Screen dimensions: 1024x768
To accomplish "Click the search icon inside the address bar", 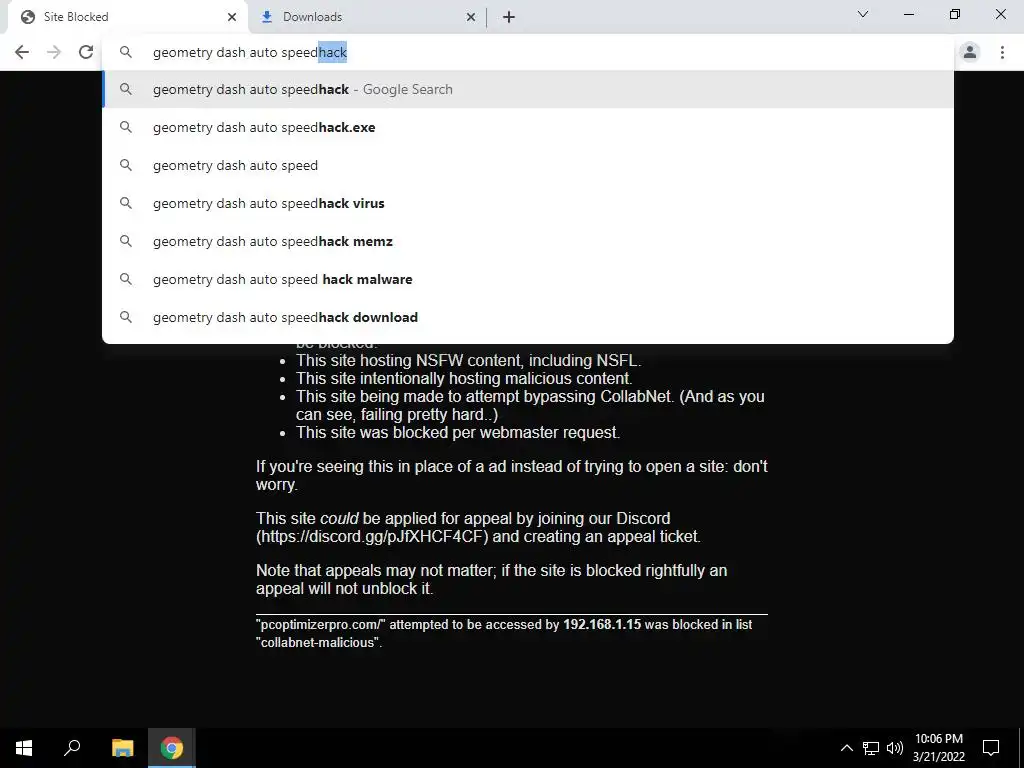I will coord(126,52).
